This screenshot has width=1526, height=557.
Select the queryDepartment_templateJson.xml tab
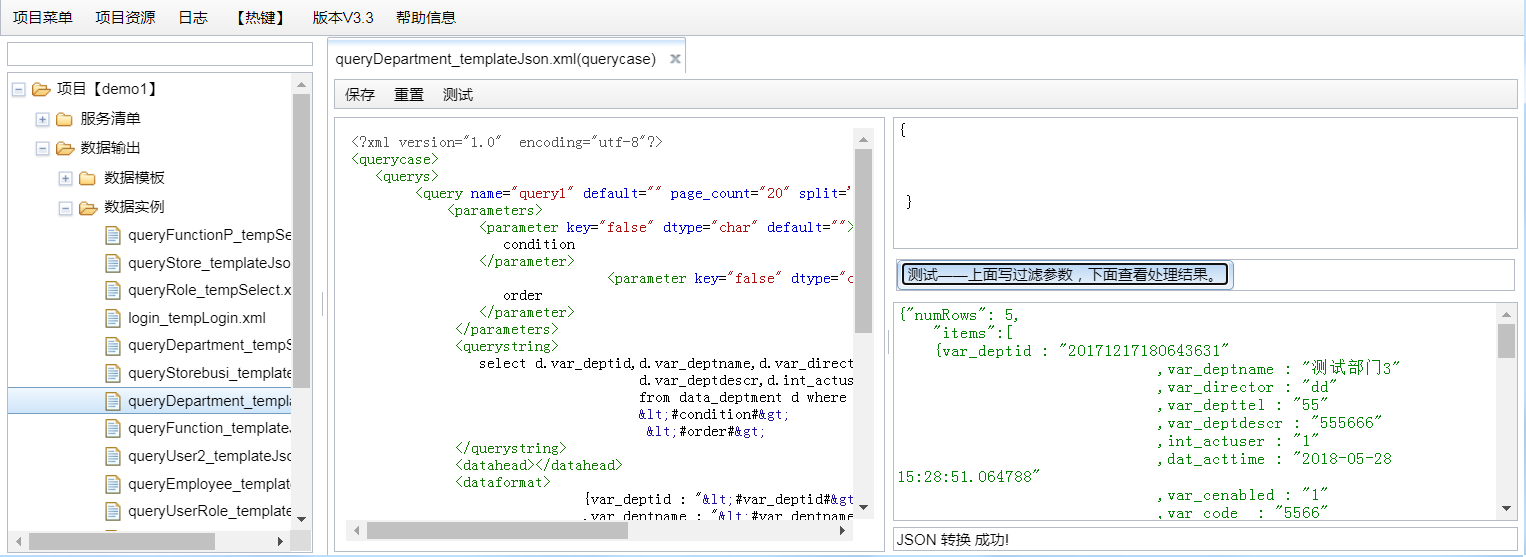point(496,59)
